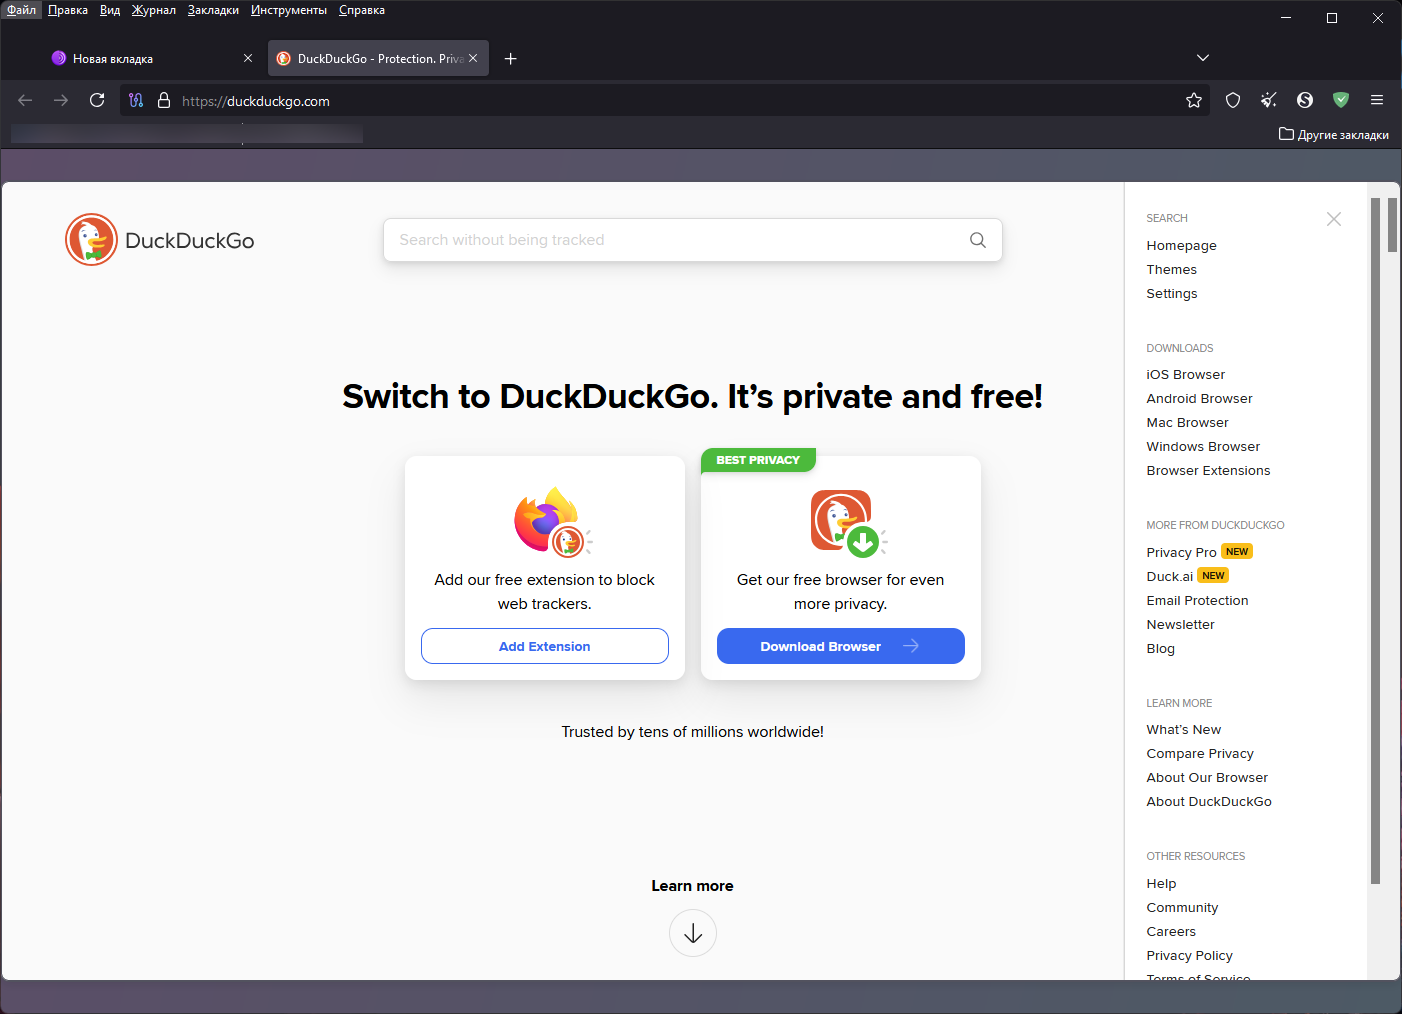This screenshot has height=1014, width=1402.
Task: Open the Community link
Action: coord(1182,908)
